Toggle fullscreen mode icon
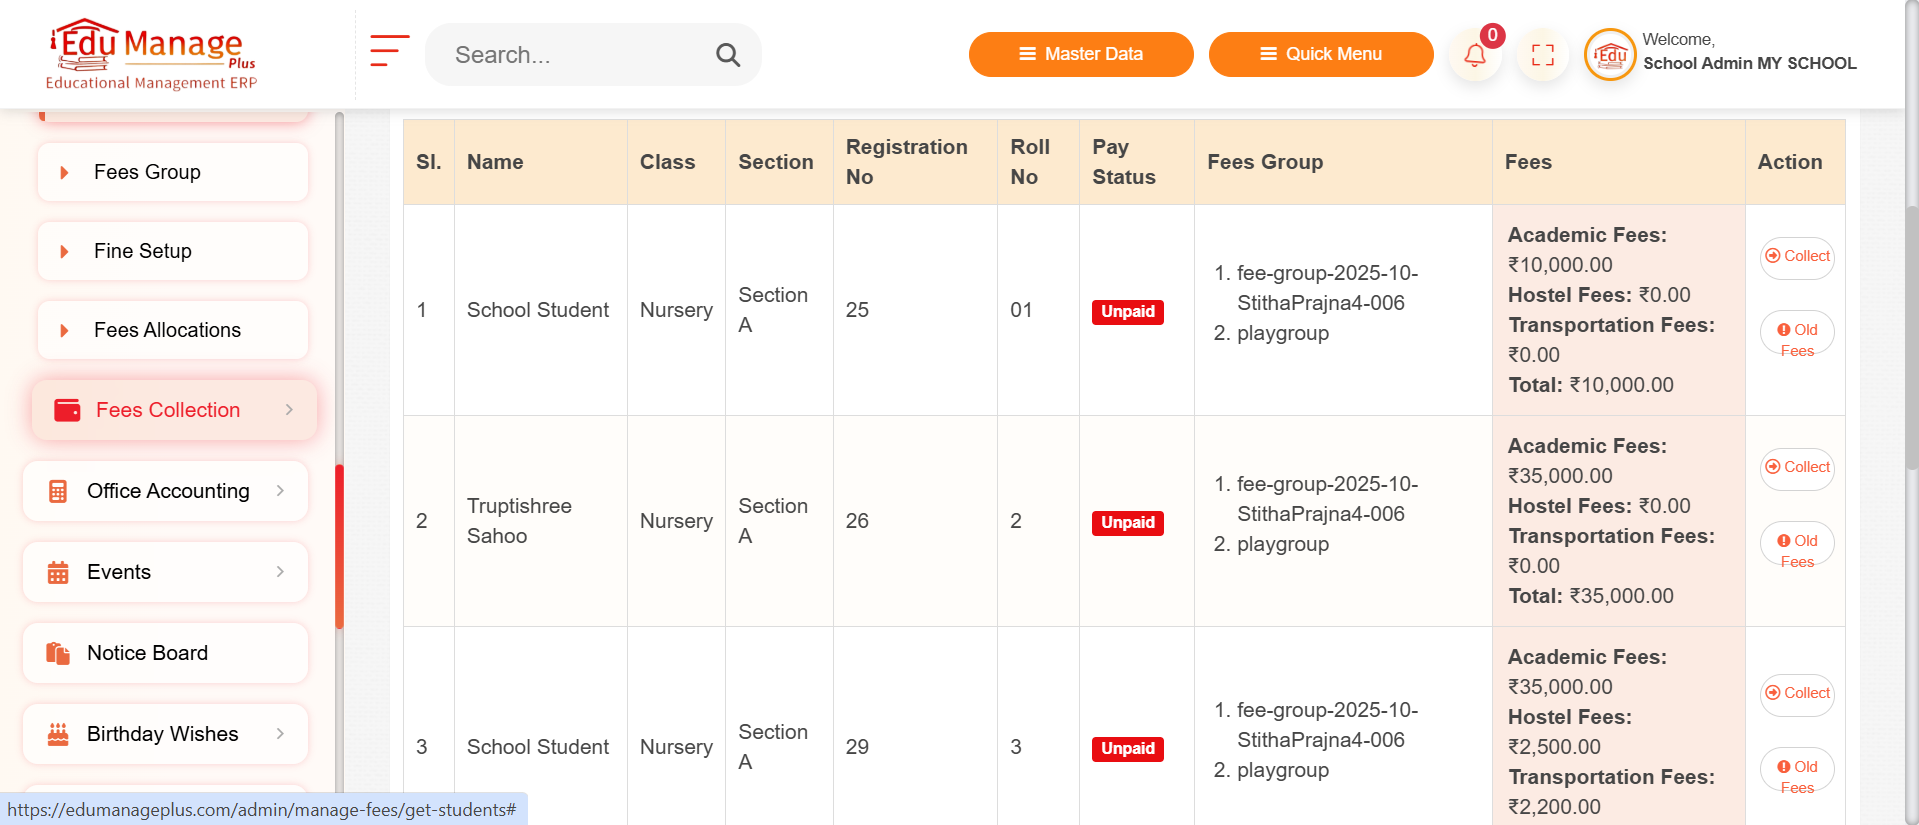 (1543, 55)
